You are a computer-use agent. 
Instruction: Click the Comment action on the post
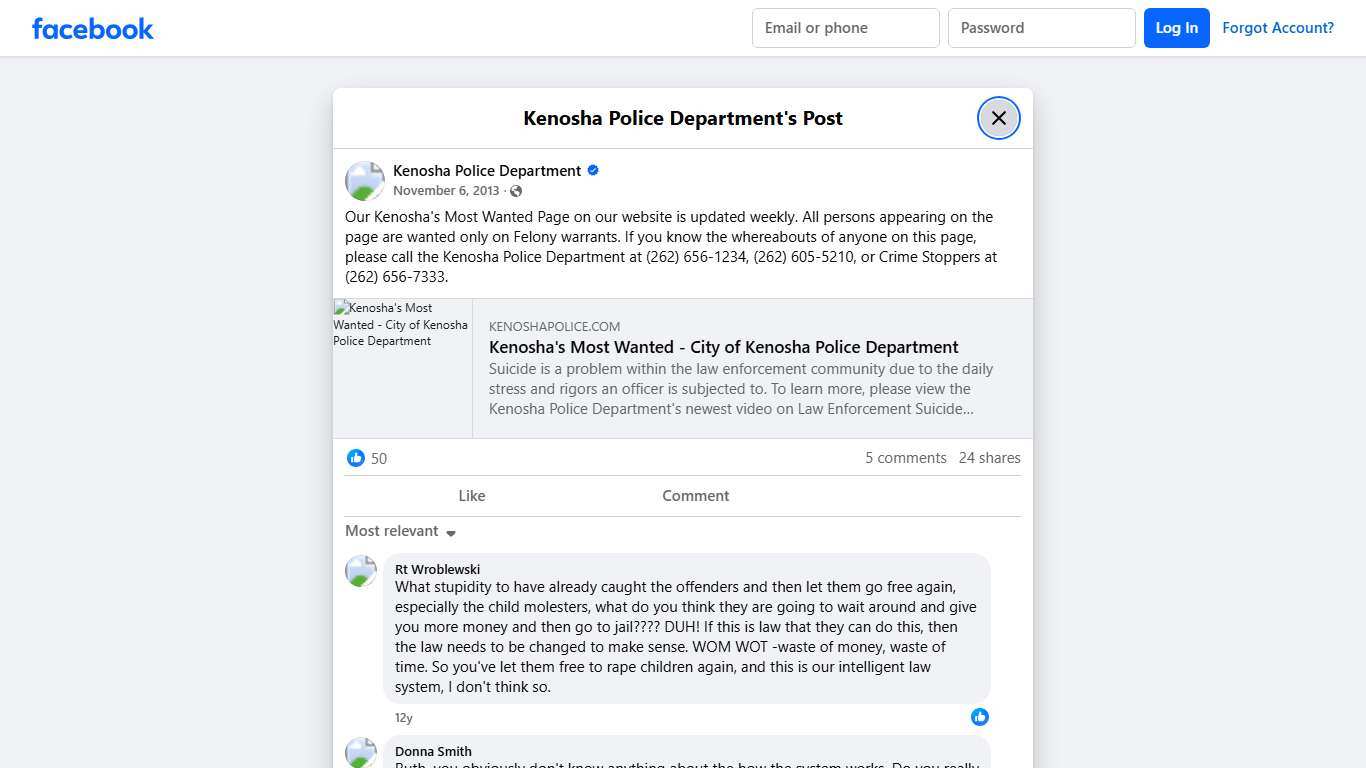coord(695,495)
